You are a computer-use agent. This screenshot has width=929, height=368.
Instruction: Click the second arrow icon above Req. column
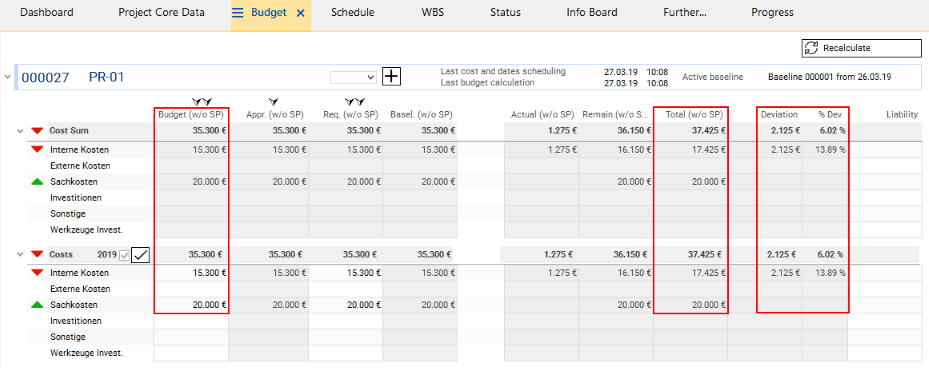[360, 102]
